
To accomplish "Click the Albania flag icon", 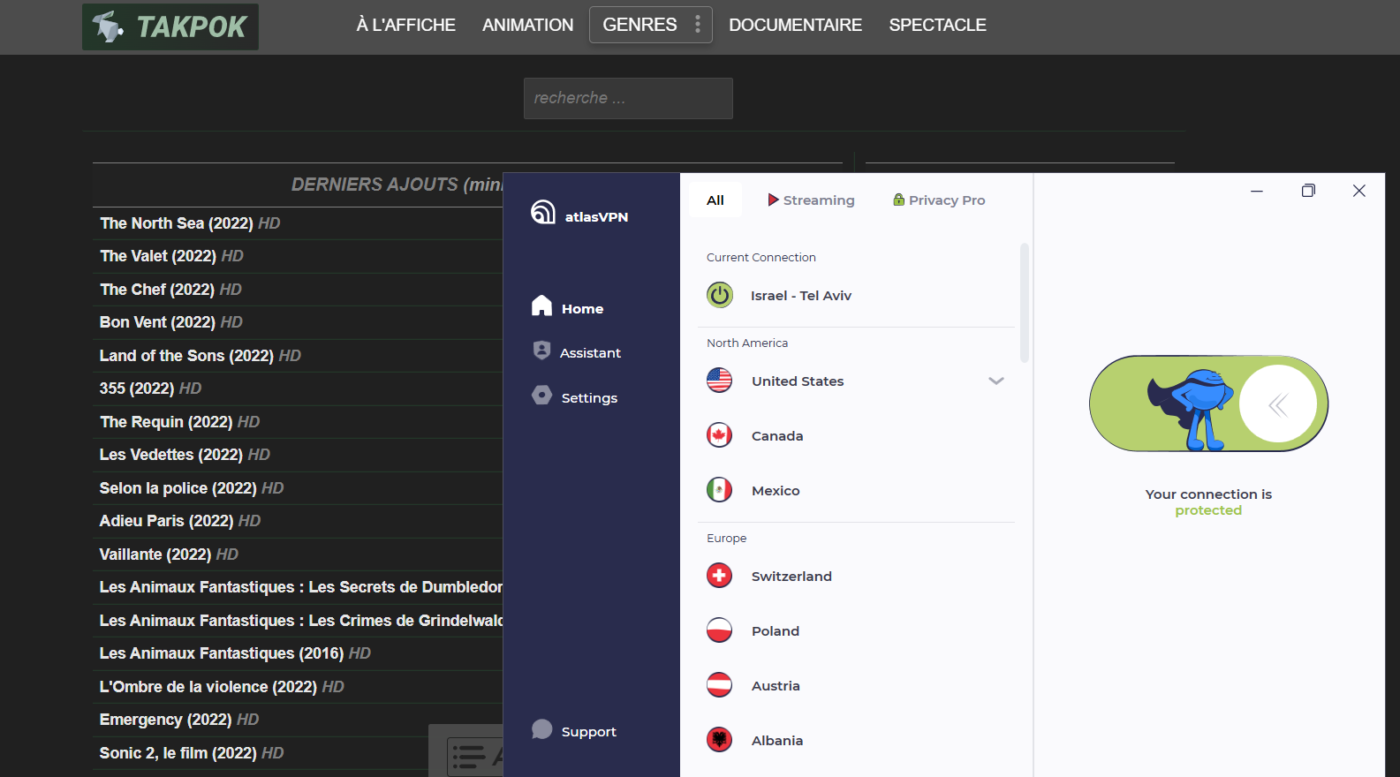I will [719, 741].
